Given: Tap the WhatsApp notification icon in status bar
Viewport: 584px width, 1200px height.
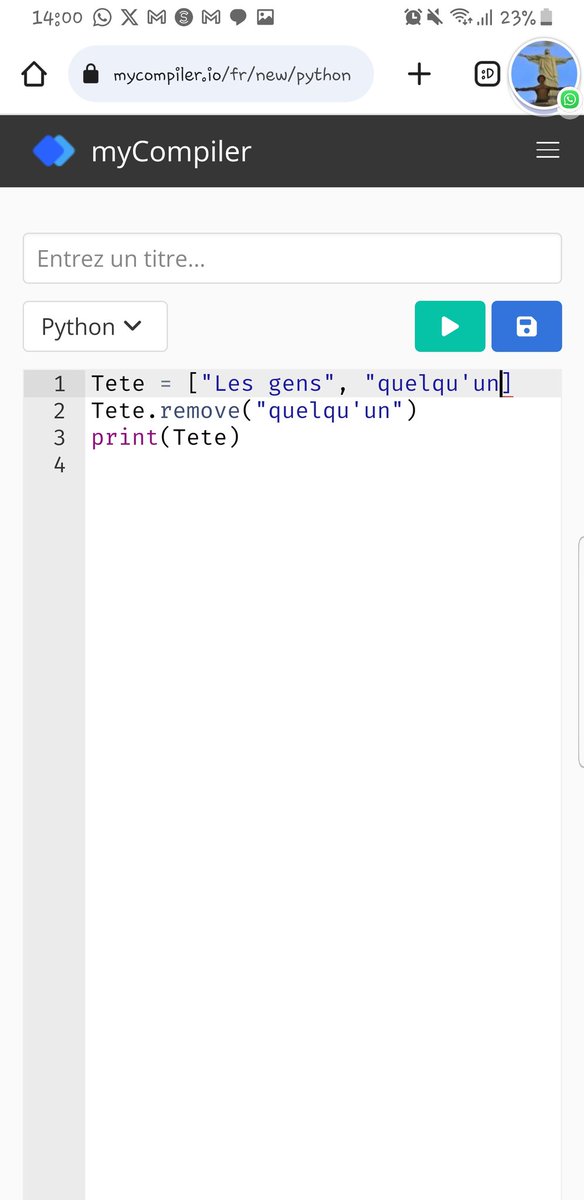Looking at the screenshot, I should coord(102,17).
